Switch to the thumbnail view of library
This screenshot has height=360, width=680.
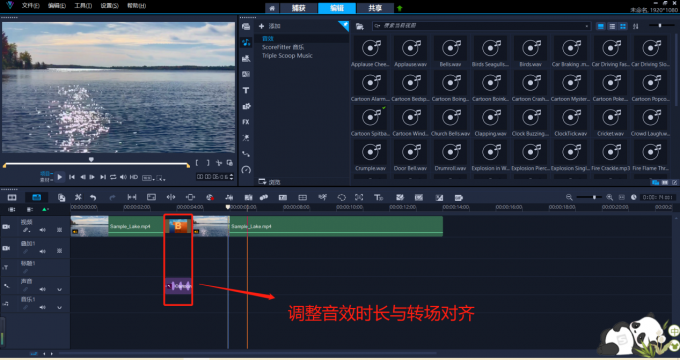point(623,26)
